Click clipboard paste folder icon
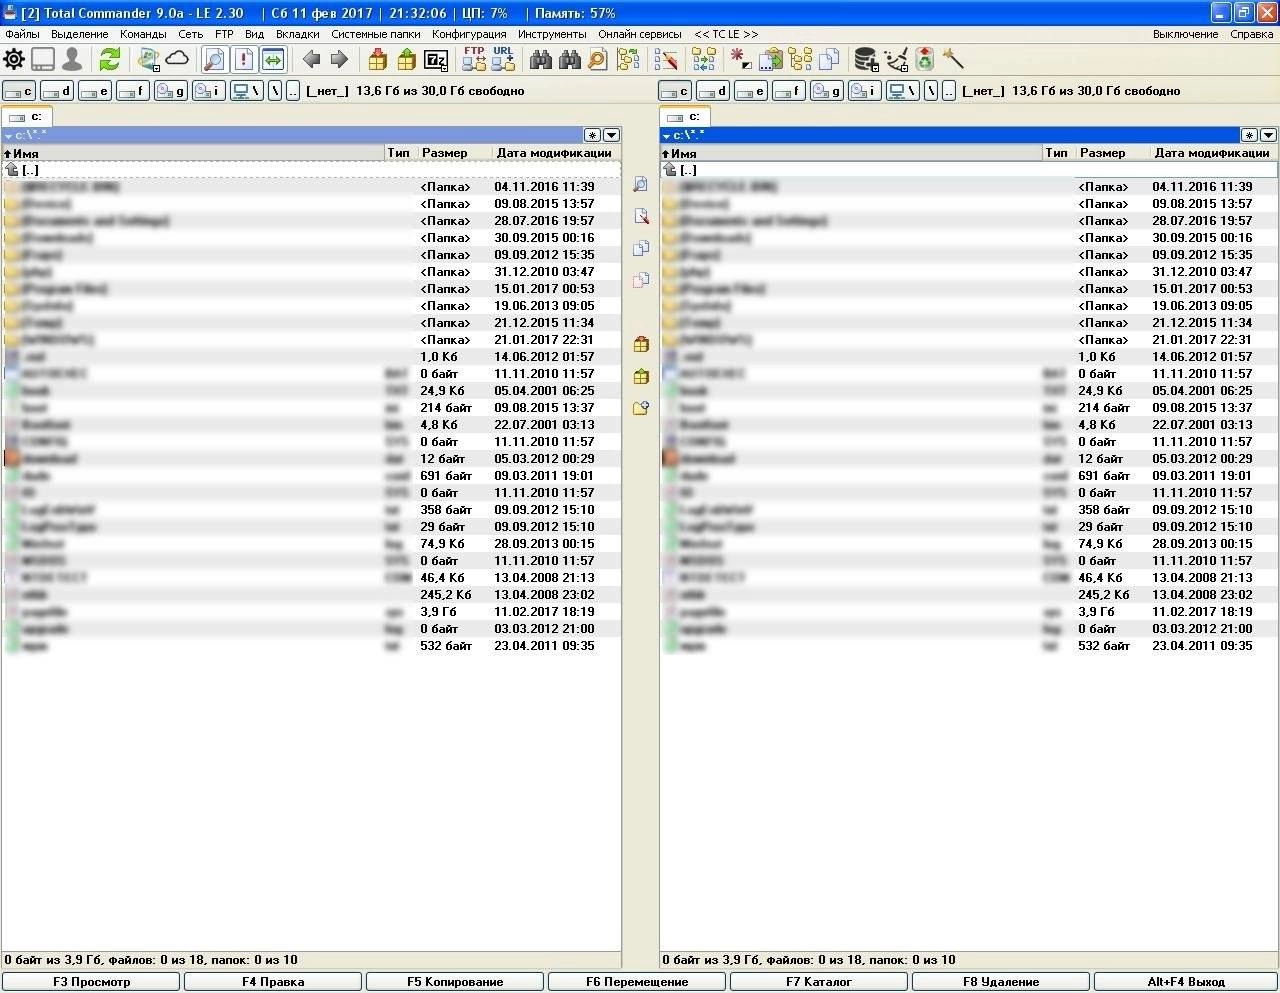 [771, 59]
